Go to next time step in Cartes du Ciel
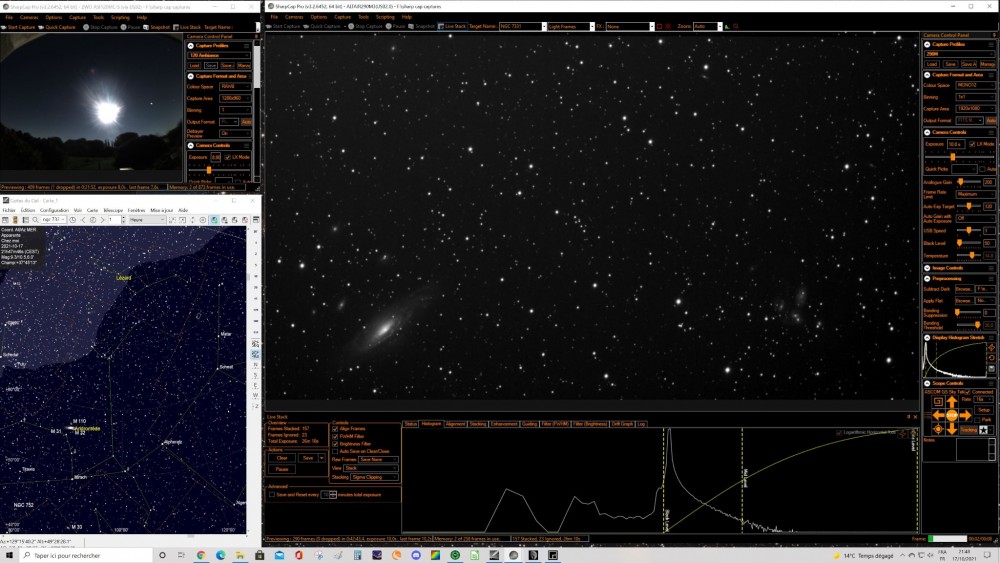The width and height of the screenshot is (1000, 563). point(102,220)
